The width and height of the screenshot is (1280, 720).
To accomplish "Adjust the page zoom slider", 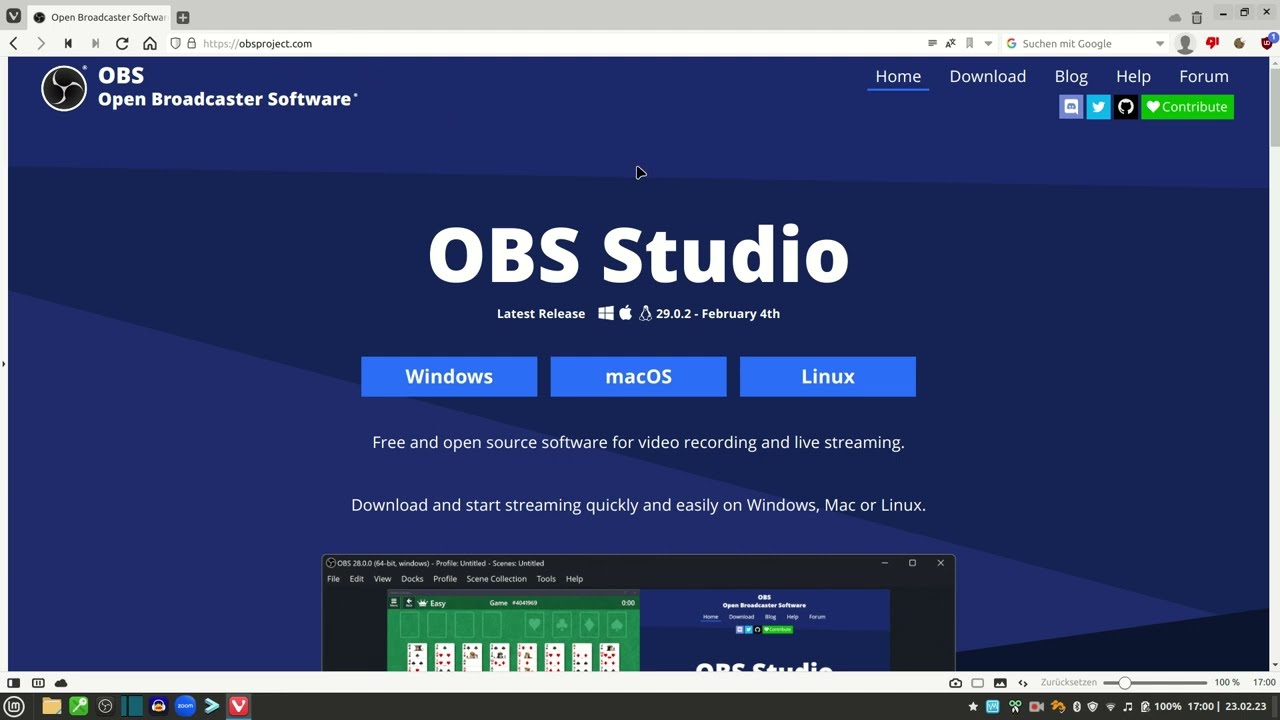I will point(1155,683).
